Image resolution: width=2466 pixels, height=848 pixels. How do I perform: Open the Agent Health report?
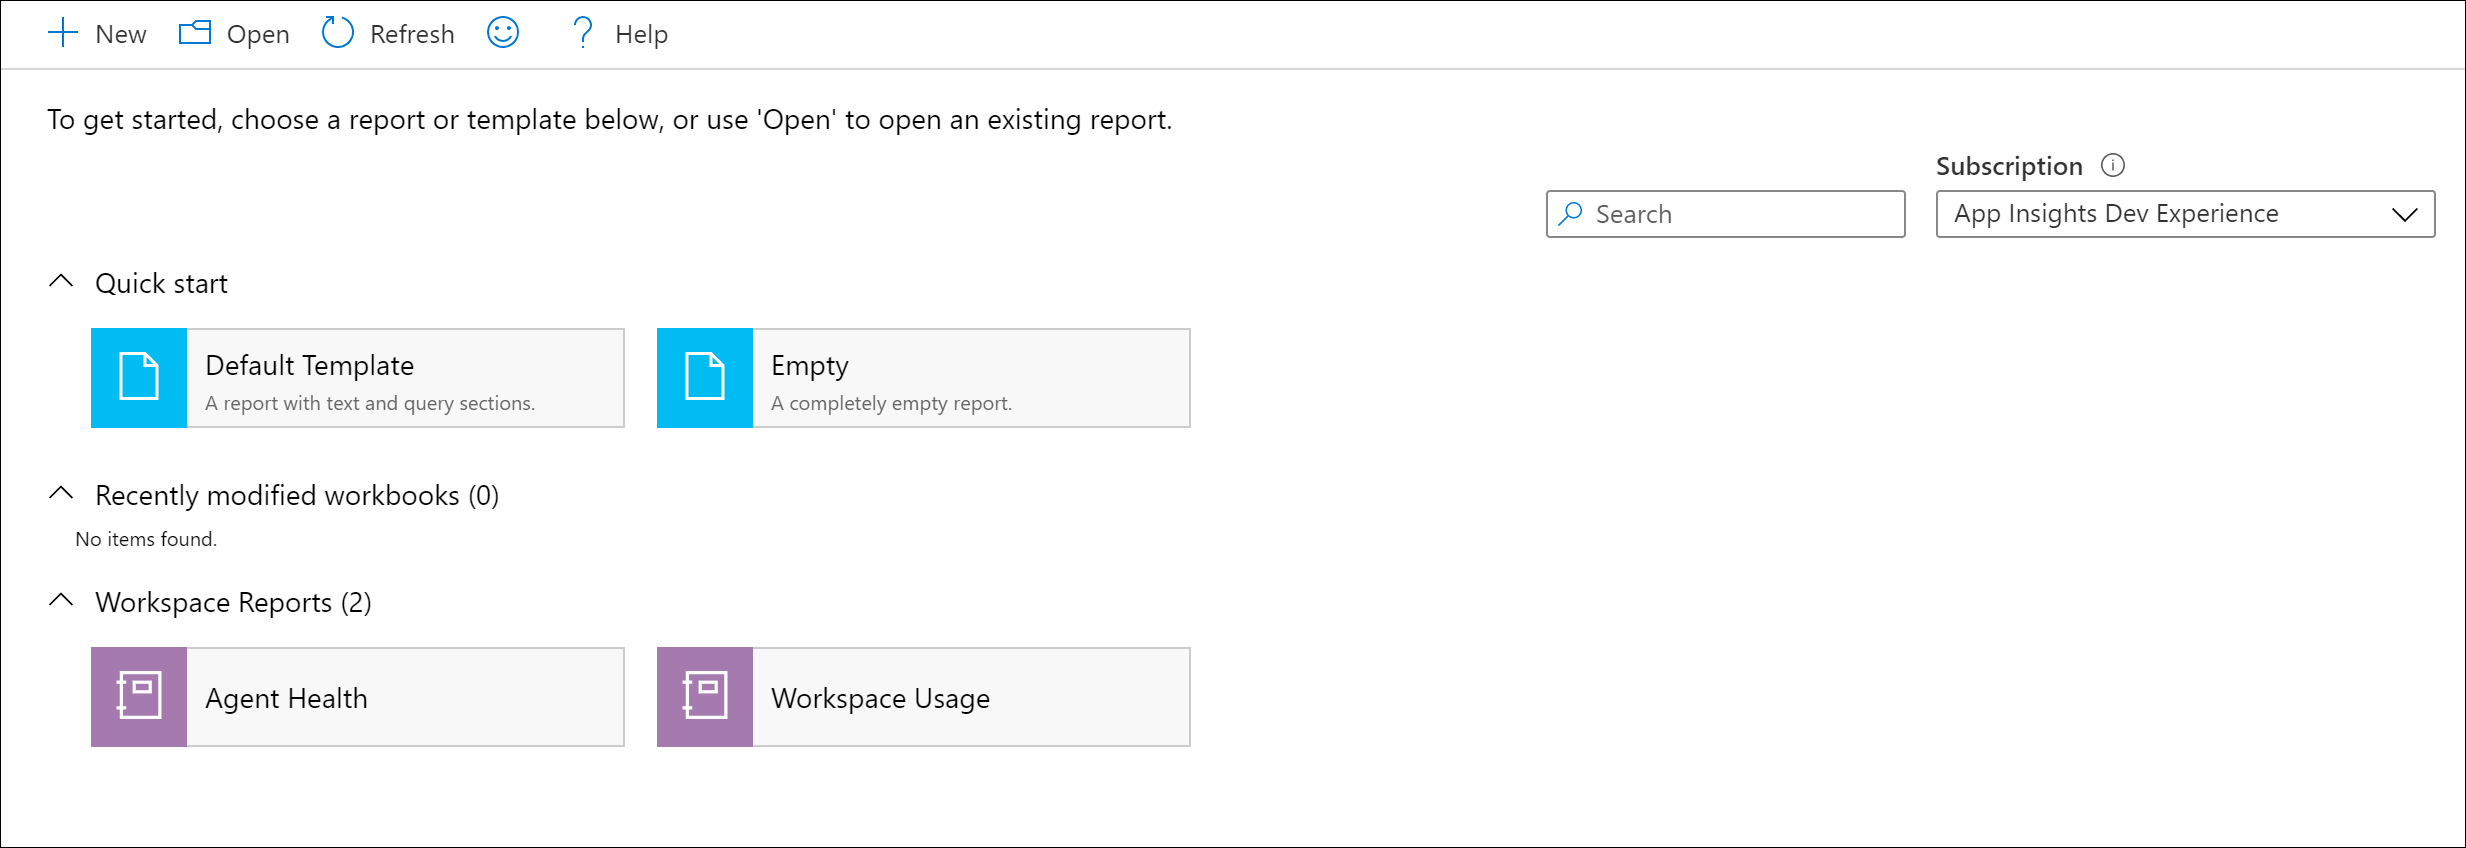pos(286,698)
